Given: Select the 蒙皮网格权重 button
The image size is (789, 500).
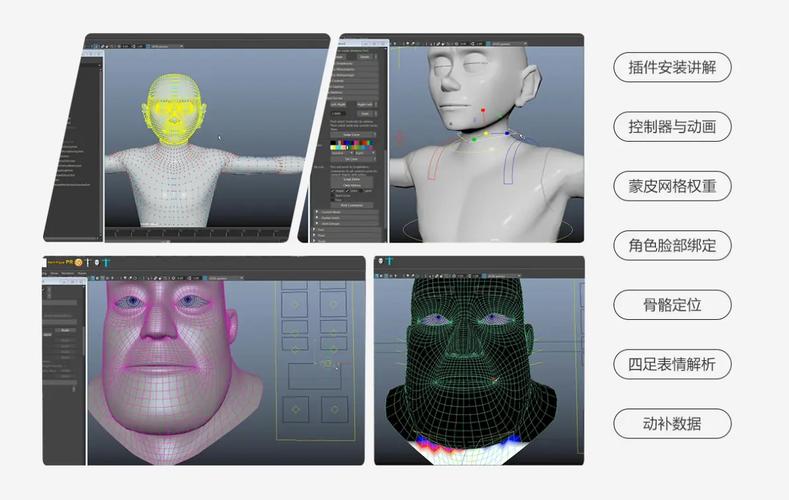Looking at the screenshot, I should 672,186.
